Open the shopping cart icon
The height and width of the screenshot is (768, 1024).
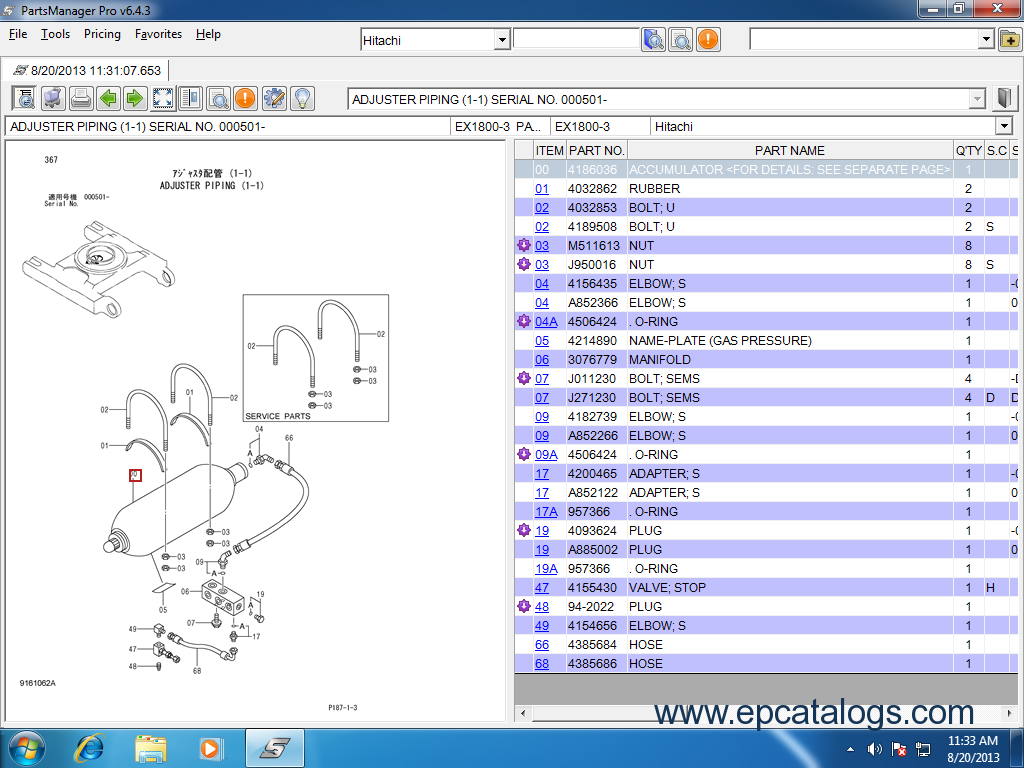53,98
